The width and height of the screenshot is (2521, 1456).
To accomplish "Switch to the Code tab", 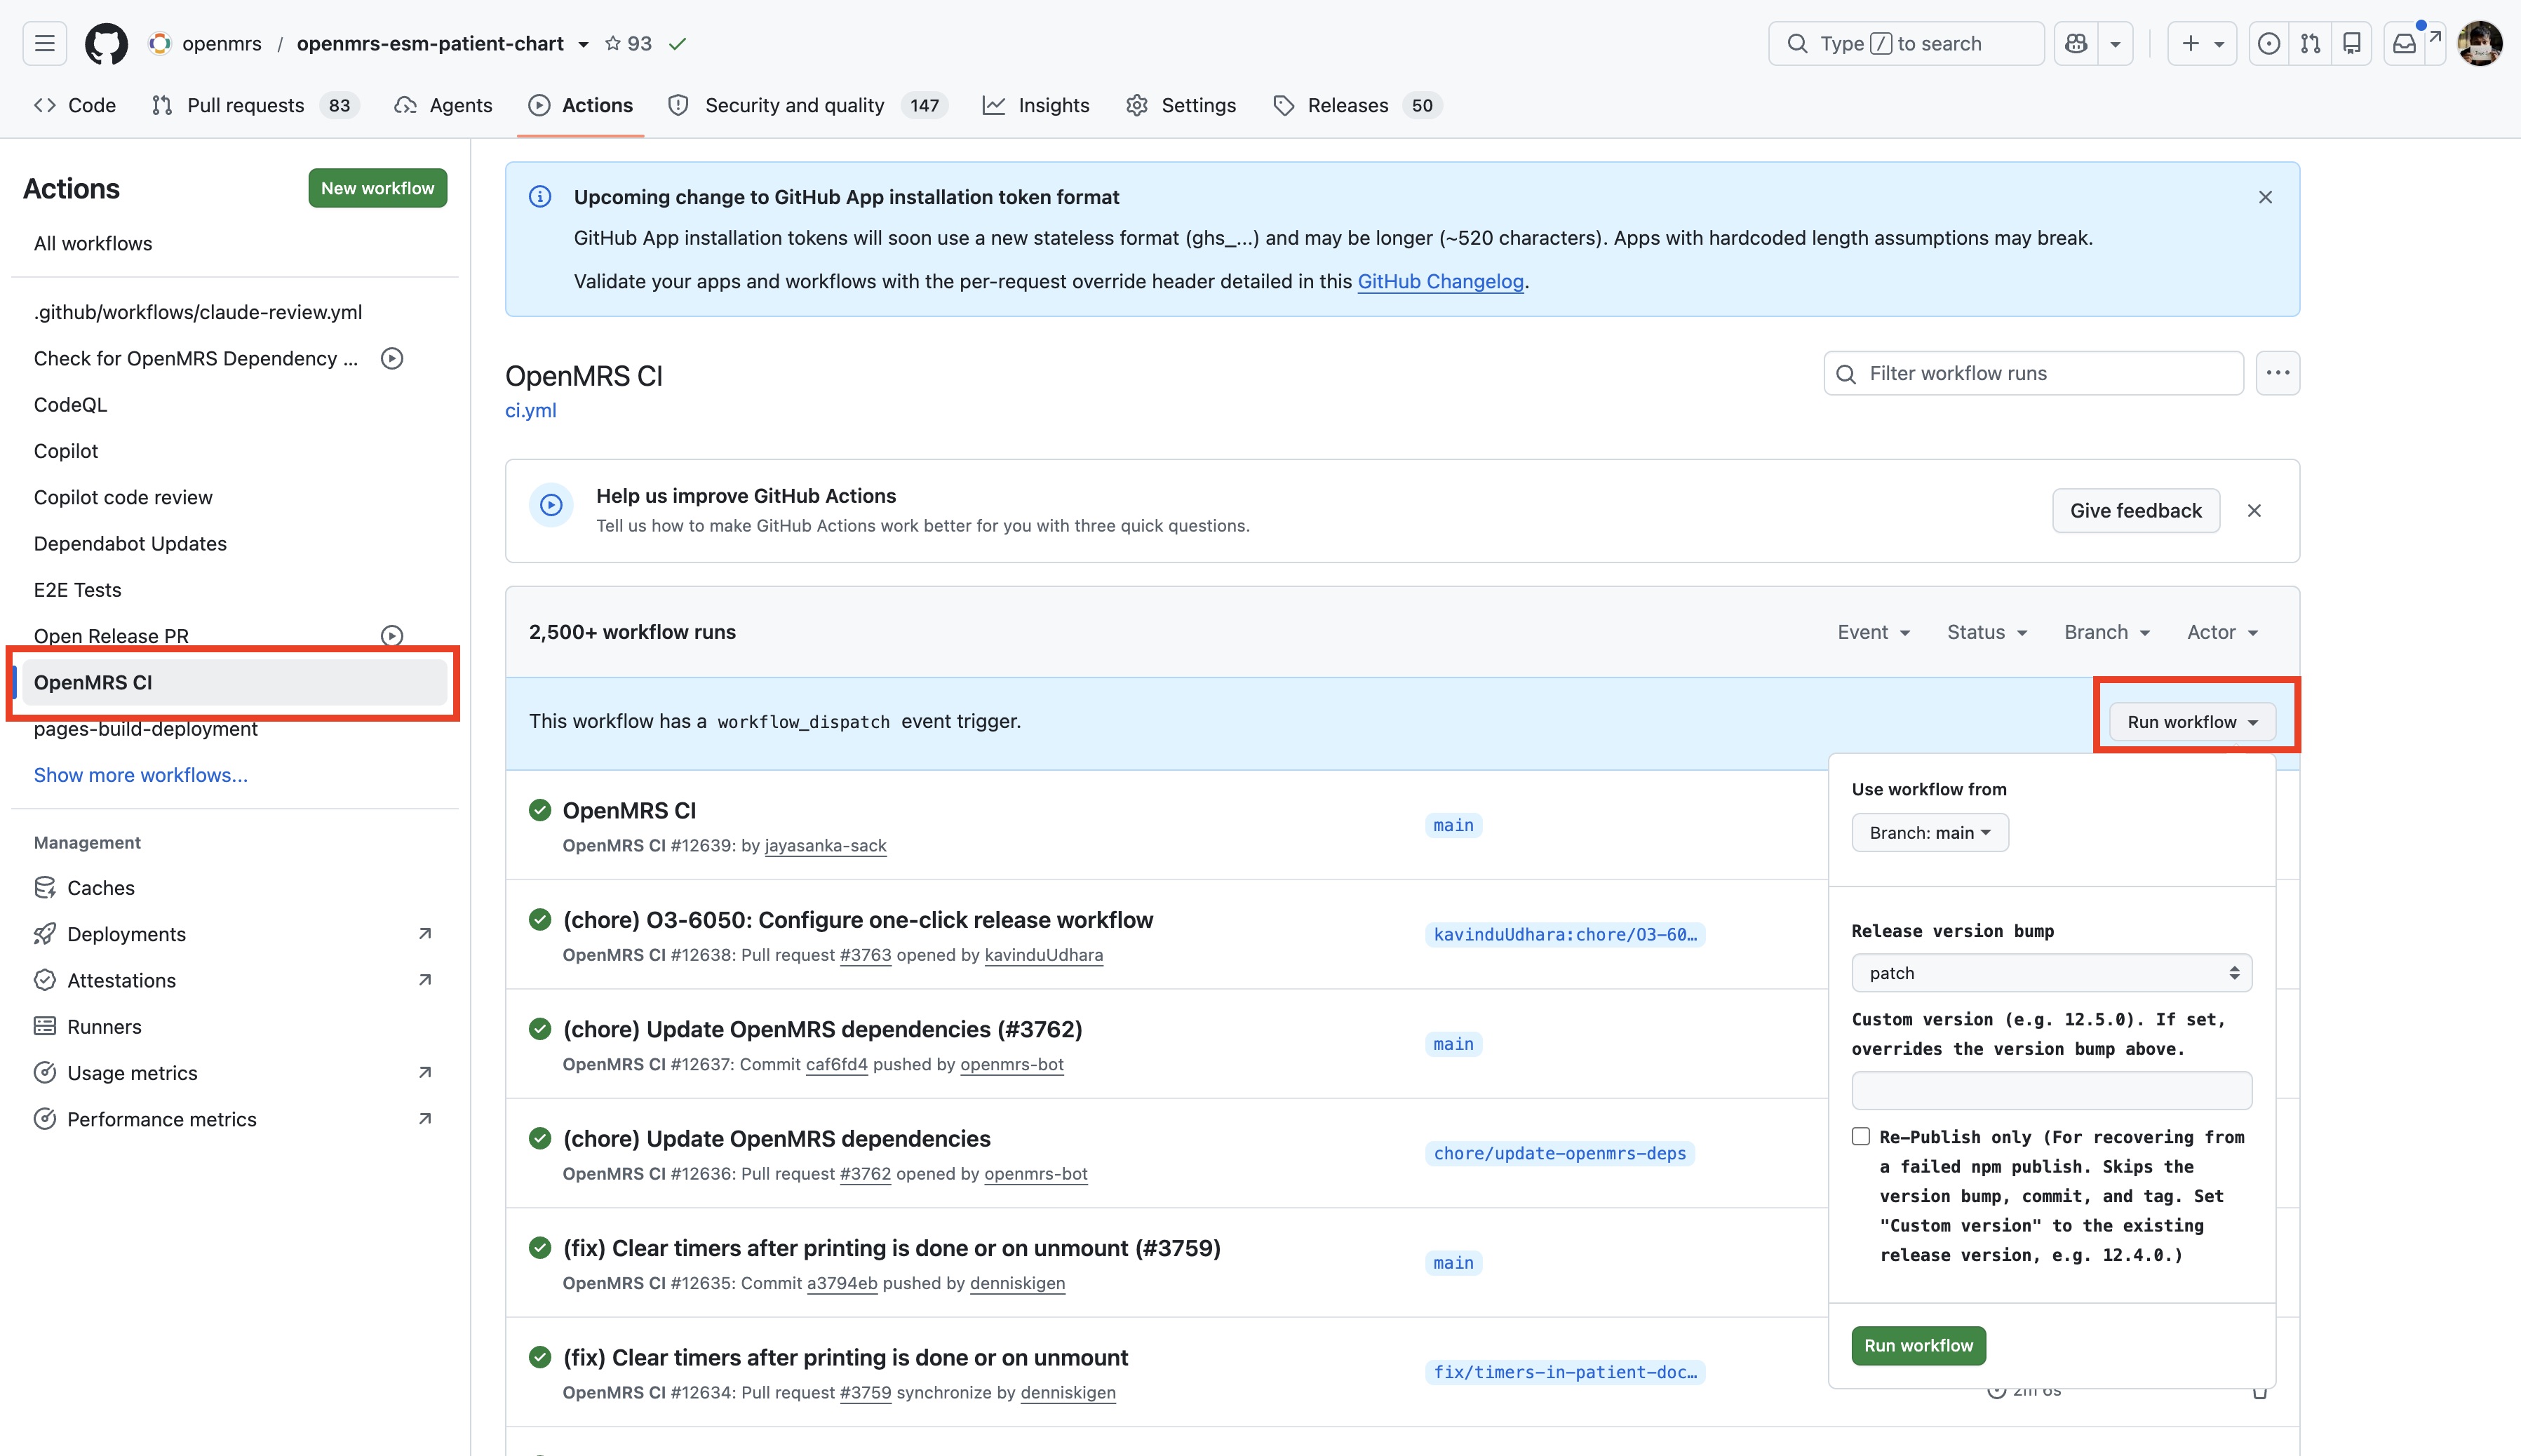I will (75, 105).
